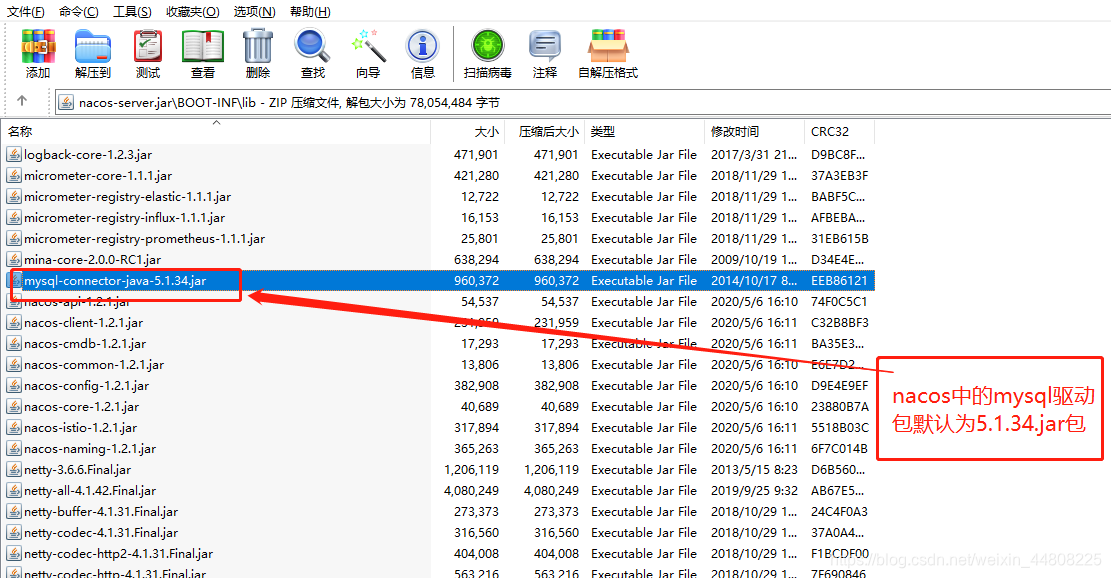Click the jar icon beside mina-core-2.0.0-RC1.jar
Viewport: 1111px width, 578px height.
13,259
